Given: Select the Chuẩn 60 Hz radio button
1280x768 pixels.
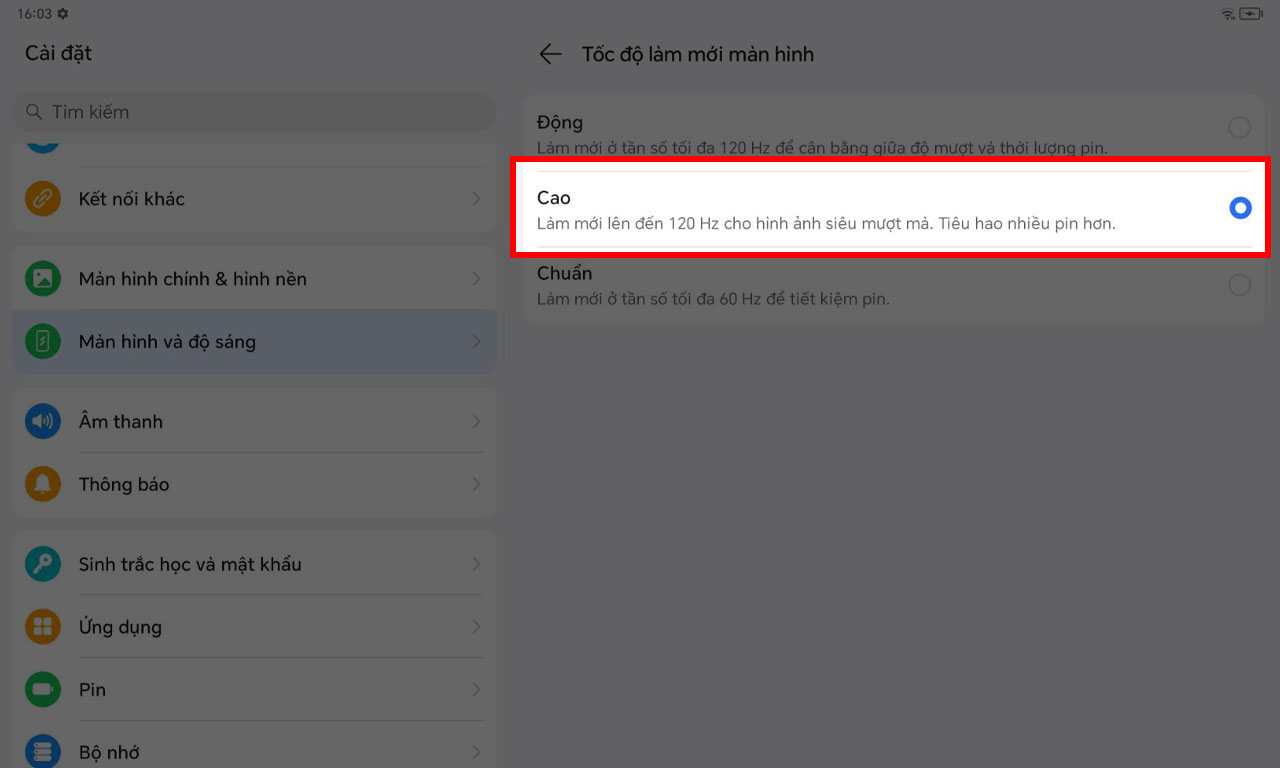Looking at the screenshot, I should click(1240, 285).
